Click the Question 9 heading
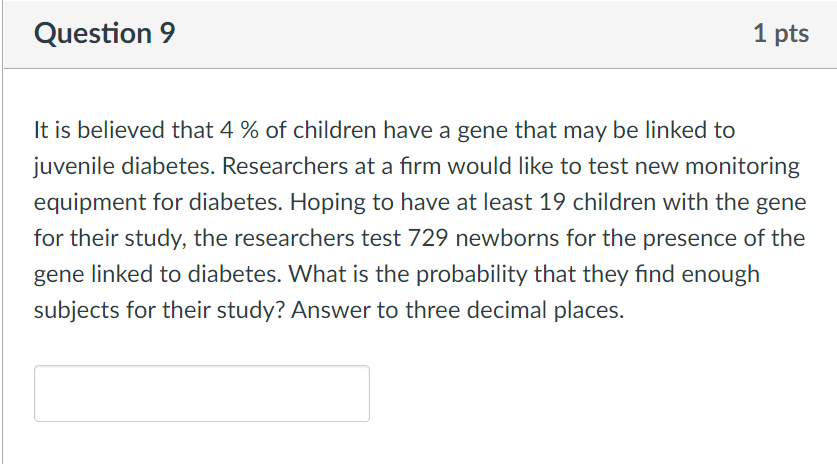Image resolution: width=837 pixels, height=464 pixels. point(104,34)
